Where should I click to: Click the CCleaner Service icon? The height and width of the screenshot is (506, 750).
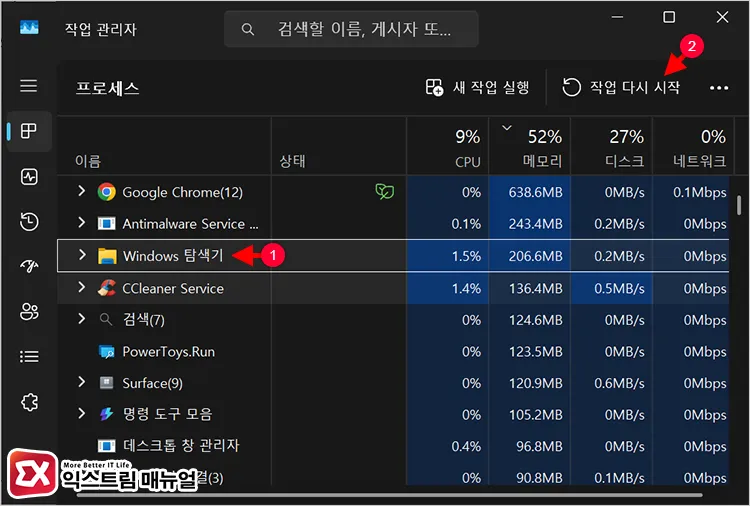106,288
